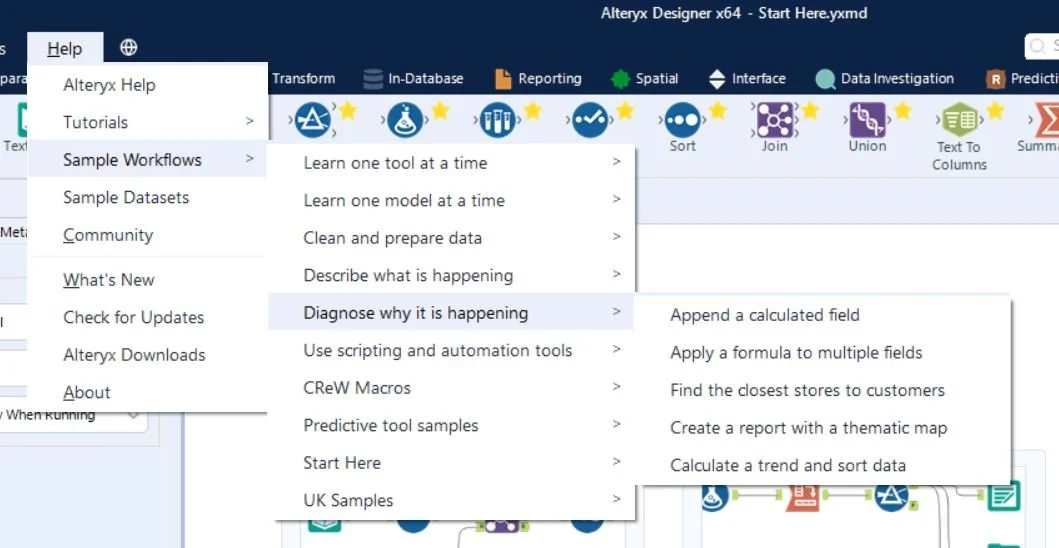
Task: Click the Reporting category paper icon
Action: (503, 79)
